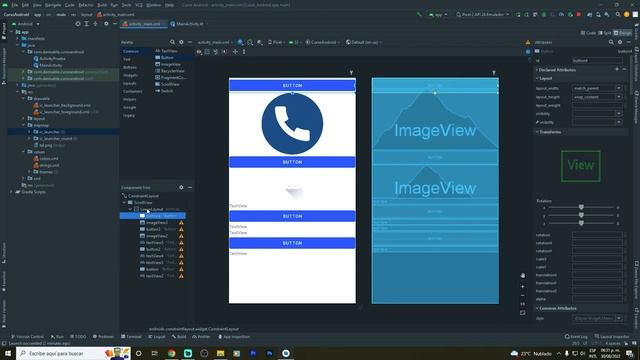This screenshot has width=640, height=360.
Task: Open Attributes panel settings gear
Action: (620, 42)
